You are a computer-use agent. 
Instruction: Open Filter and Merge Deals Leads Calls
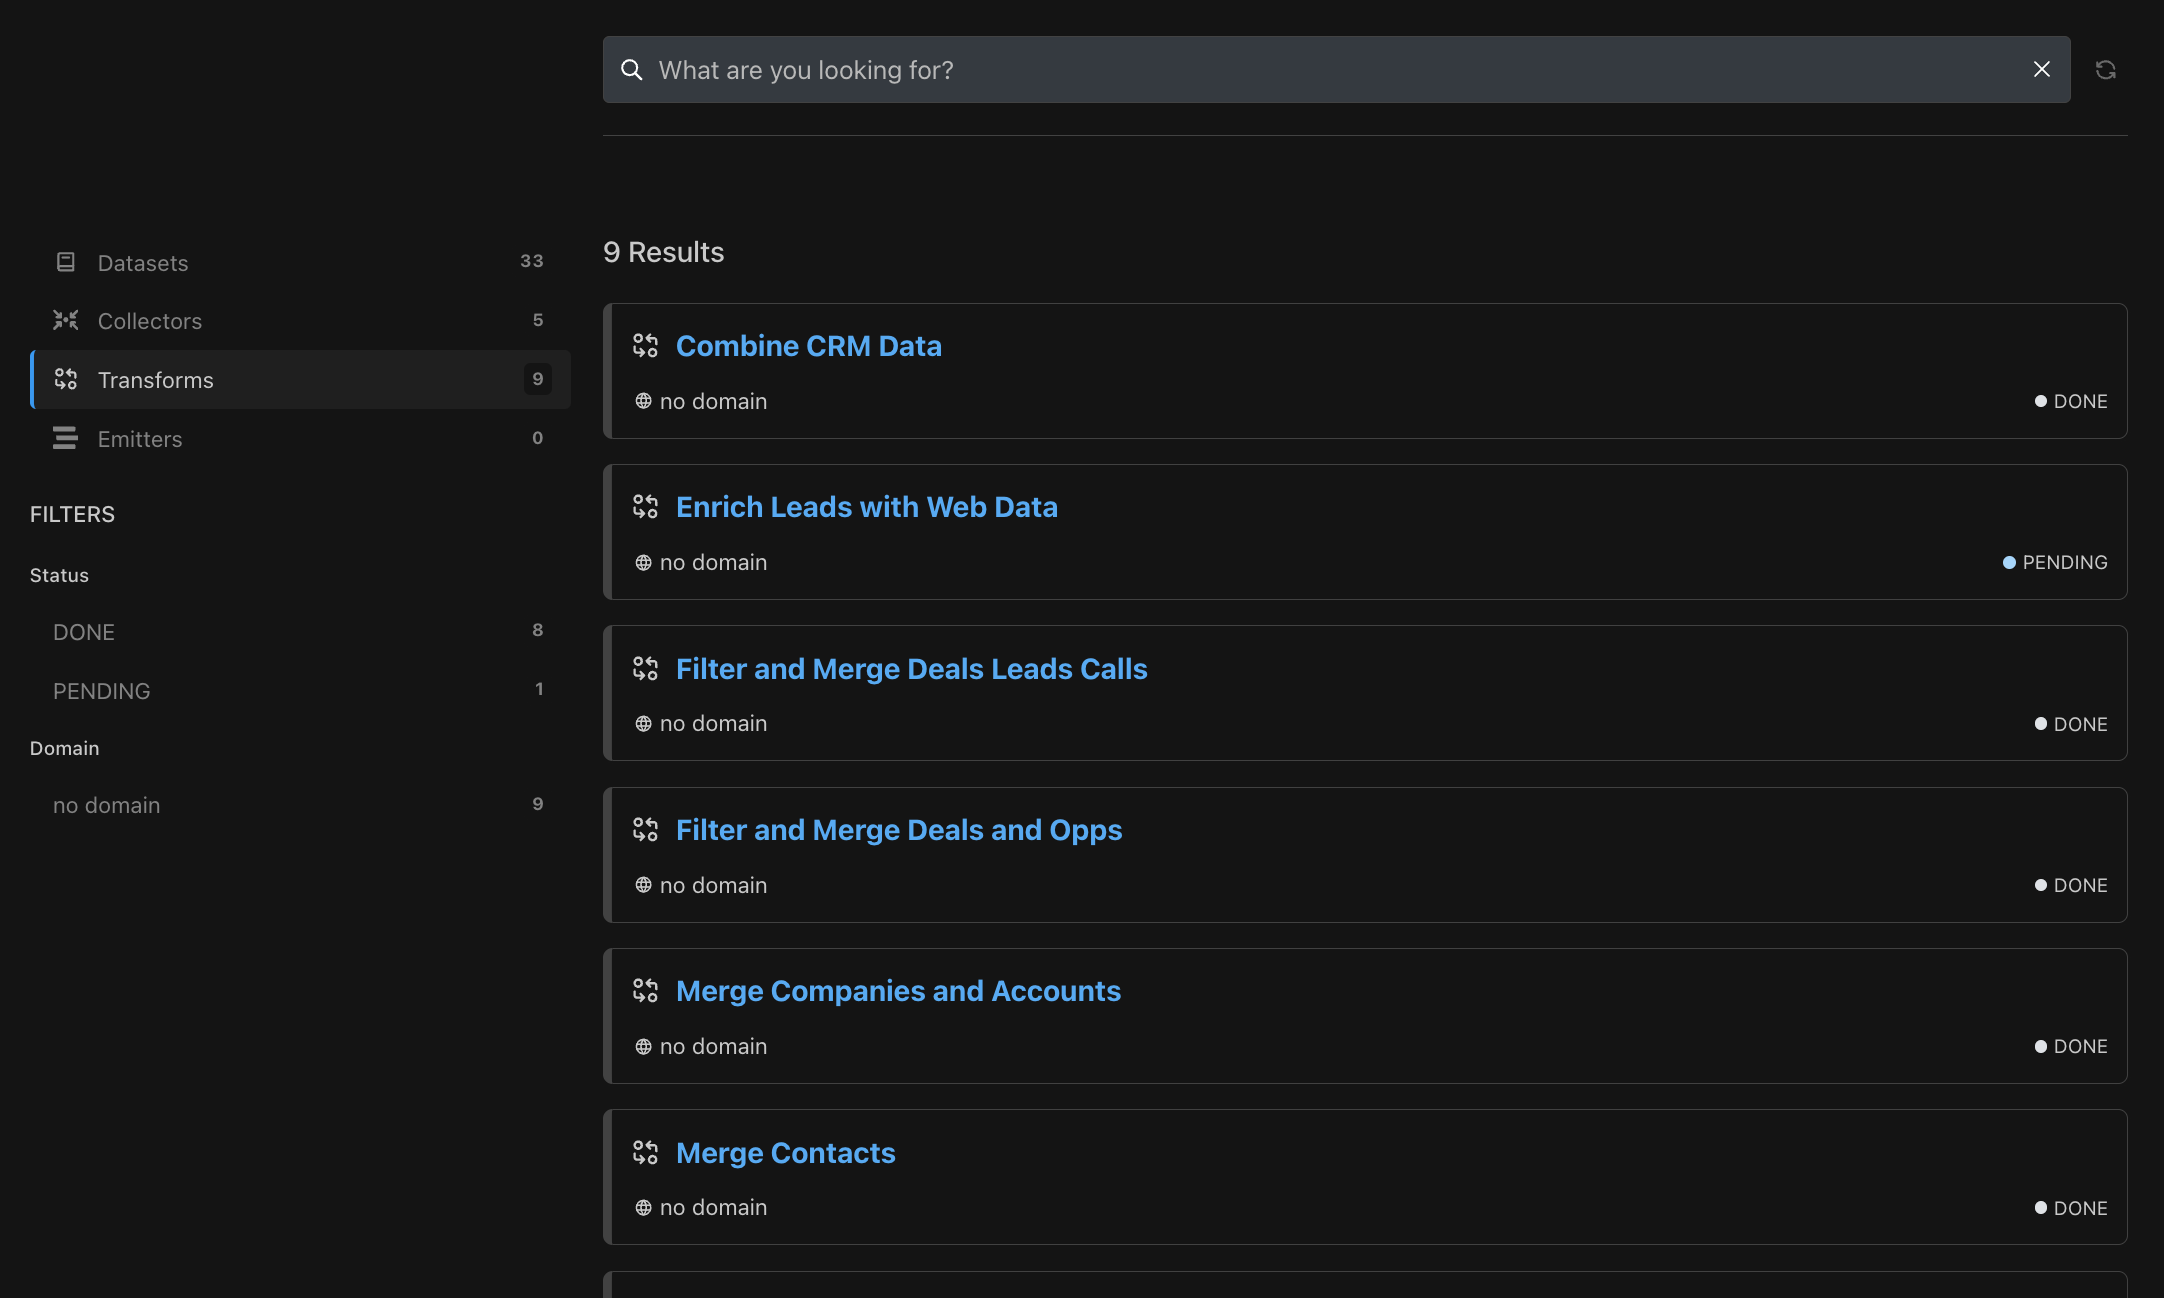(911, 669)
